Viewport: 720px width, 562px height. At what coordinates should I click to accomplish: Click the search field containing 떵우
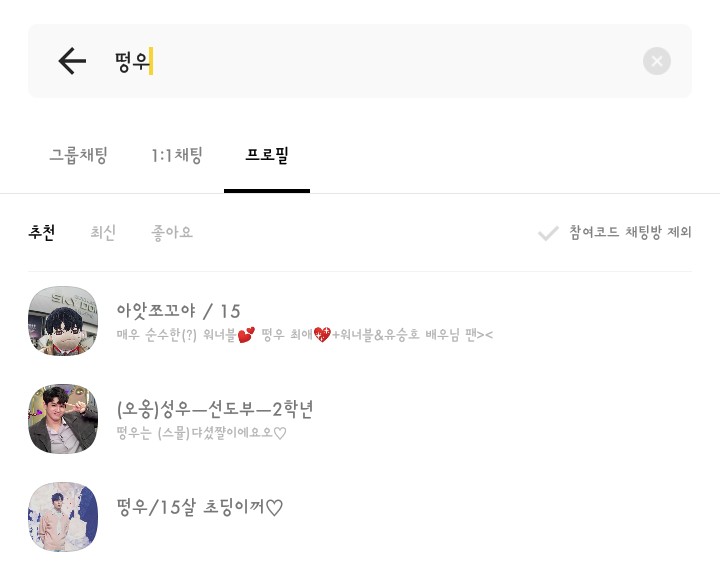pos(380,62)
